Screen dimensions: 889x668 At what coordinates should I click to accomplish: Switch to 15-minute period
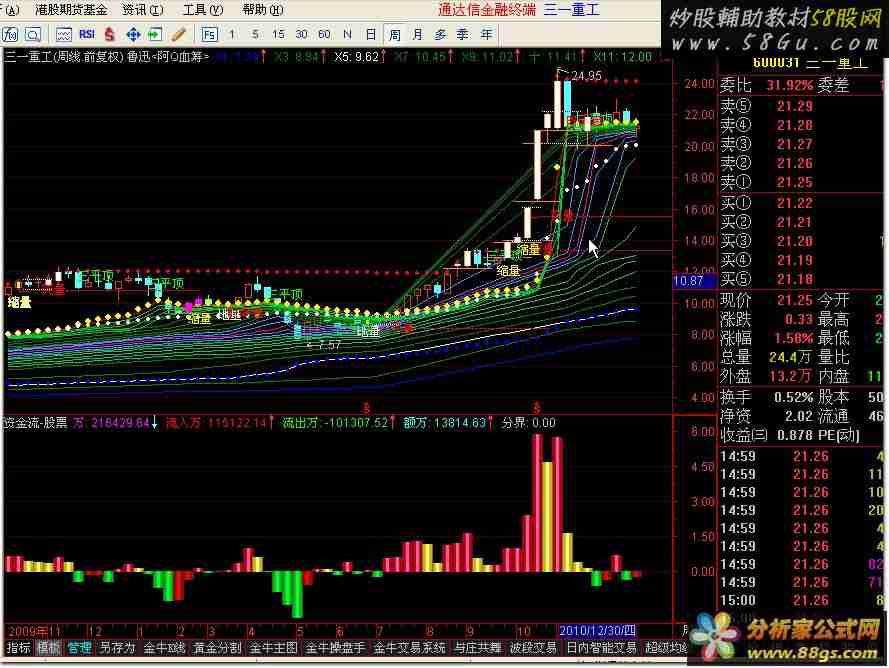click(x=278, y=35)
